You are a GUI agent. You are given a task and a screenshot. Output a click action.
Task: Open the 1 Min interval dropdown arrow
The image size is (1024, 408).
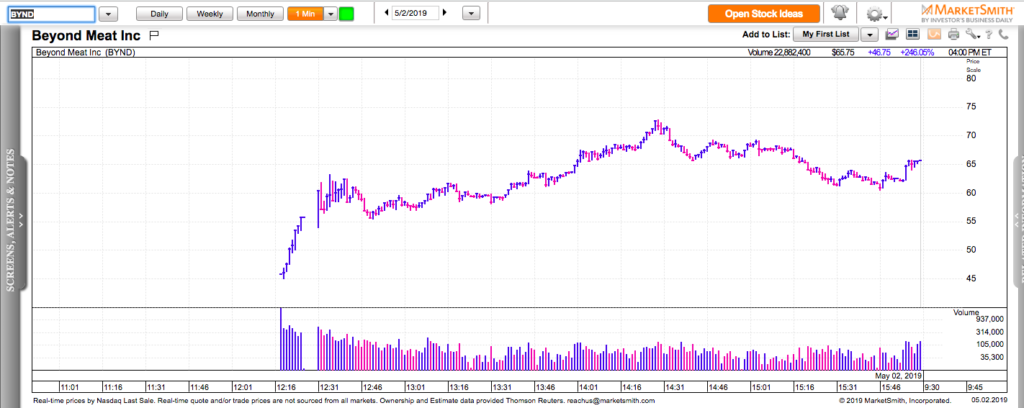tap(331, 14)
